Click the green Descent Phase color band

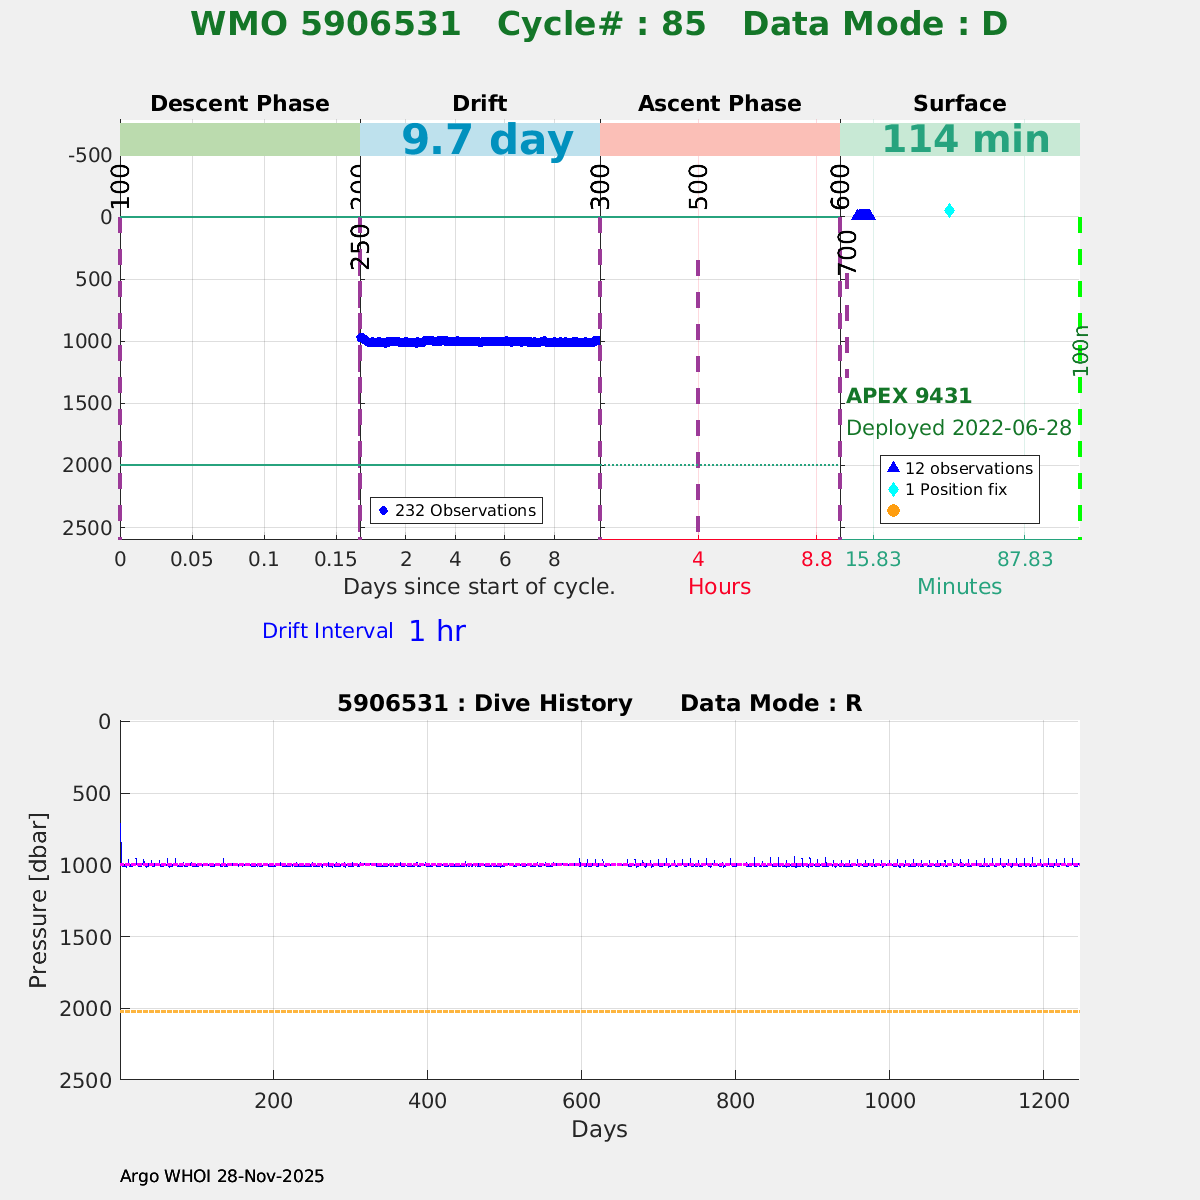point(240,139)
